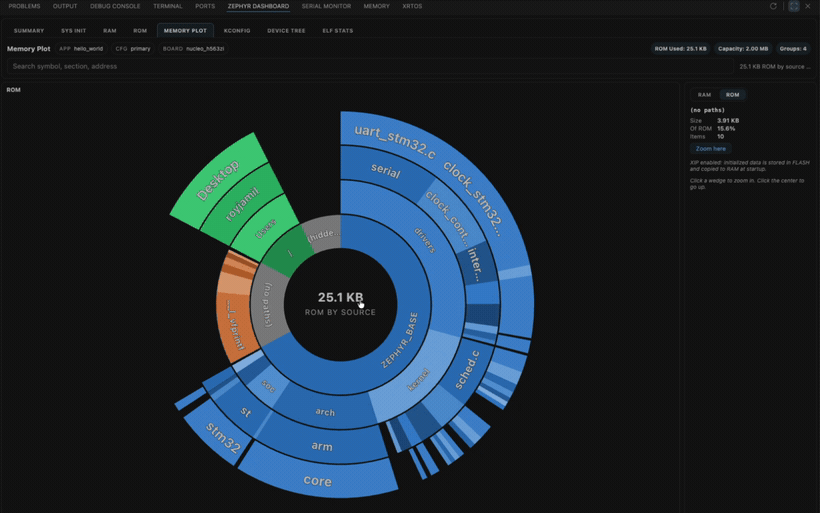Go to the Summary sub-tab
820x513 pixels.
click(29, 31)
